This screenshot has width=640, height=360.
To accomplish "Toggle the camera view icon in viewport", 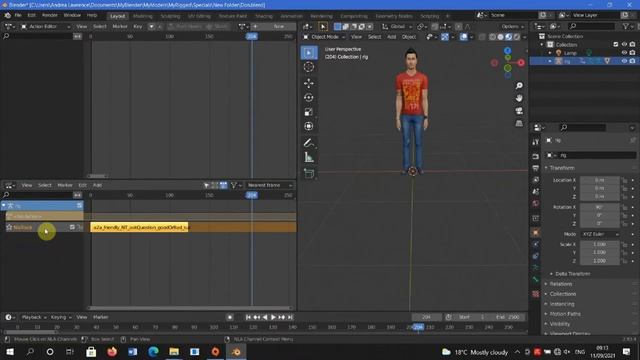I will [519, 111].
